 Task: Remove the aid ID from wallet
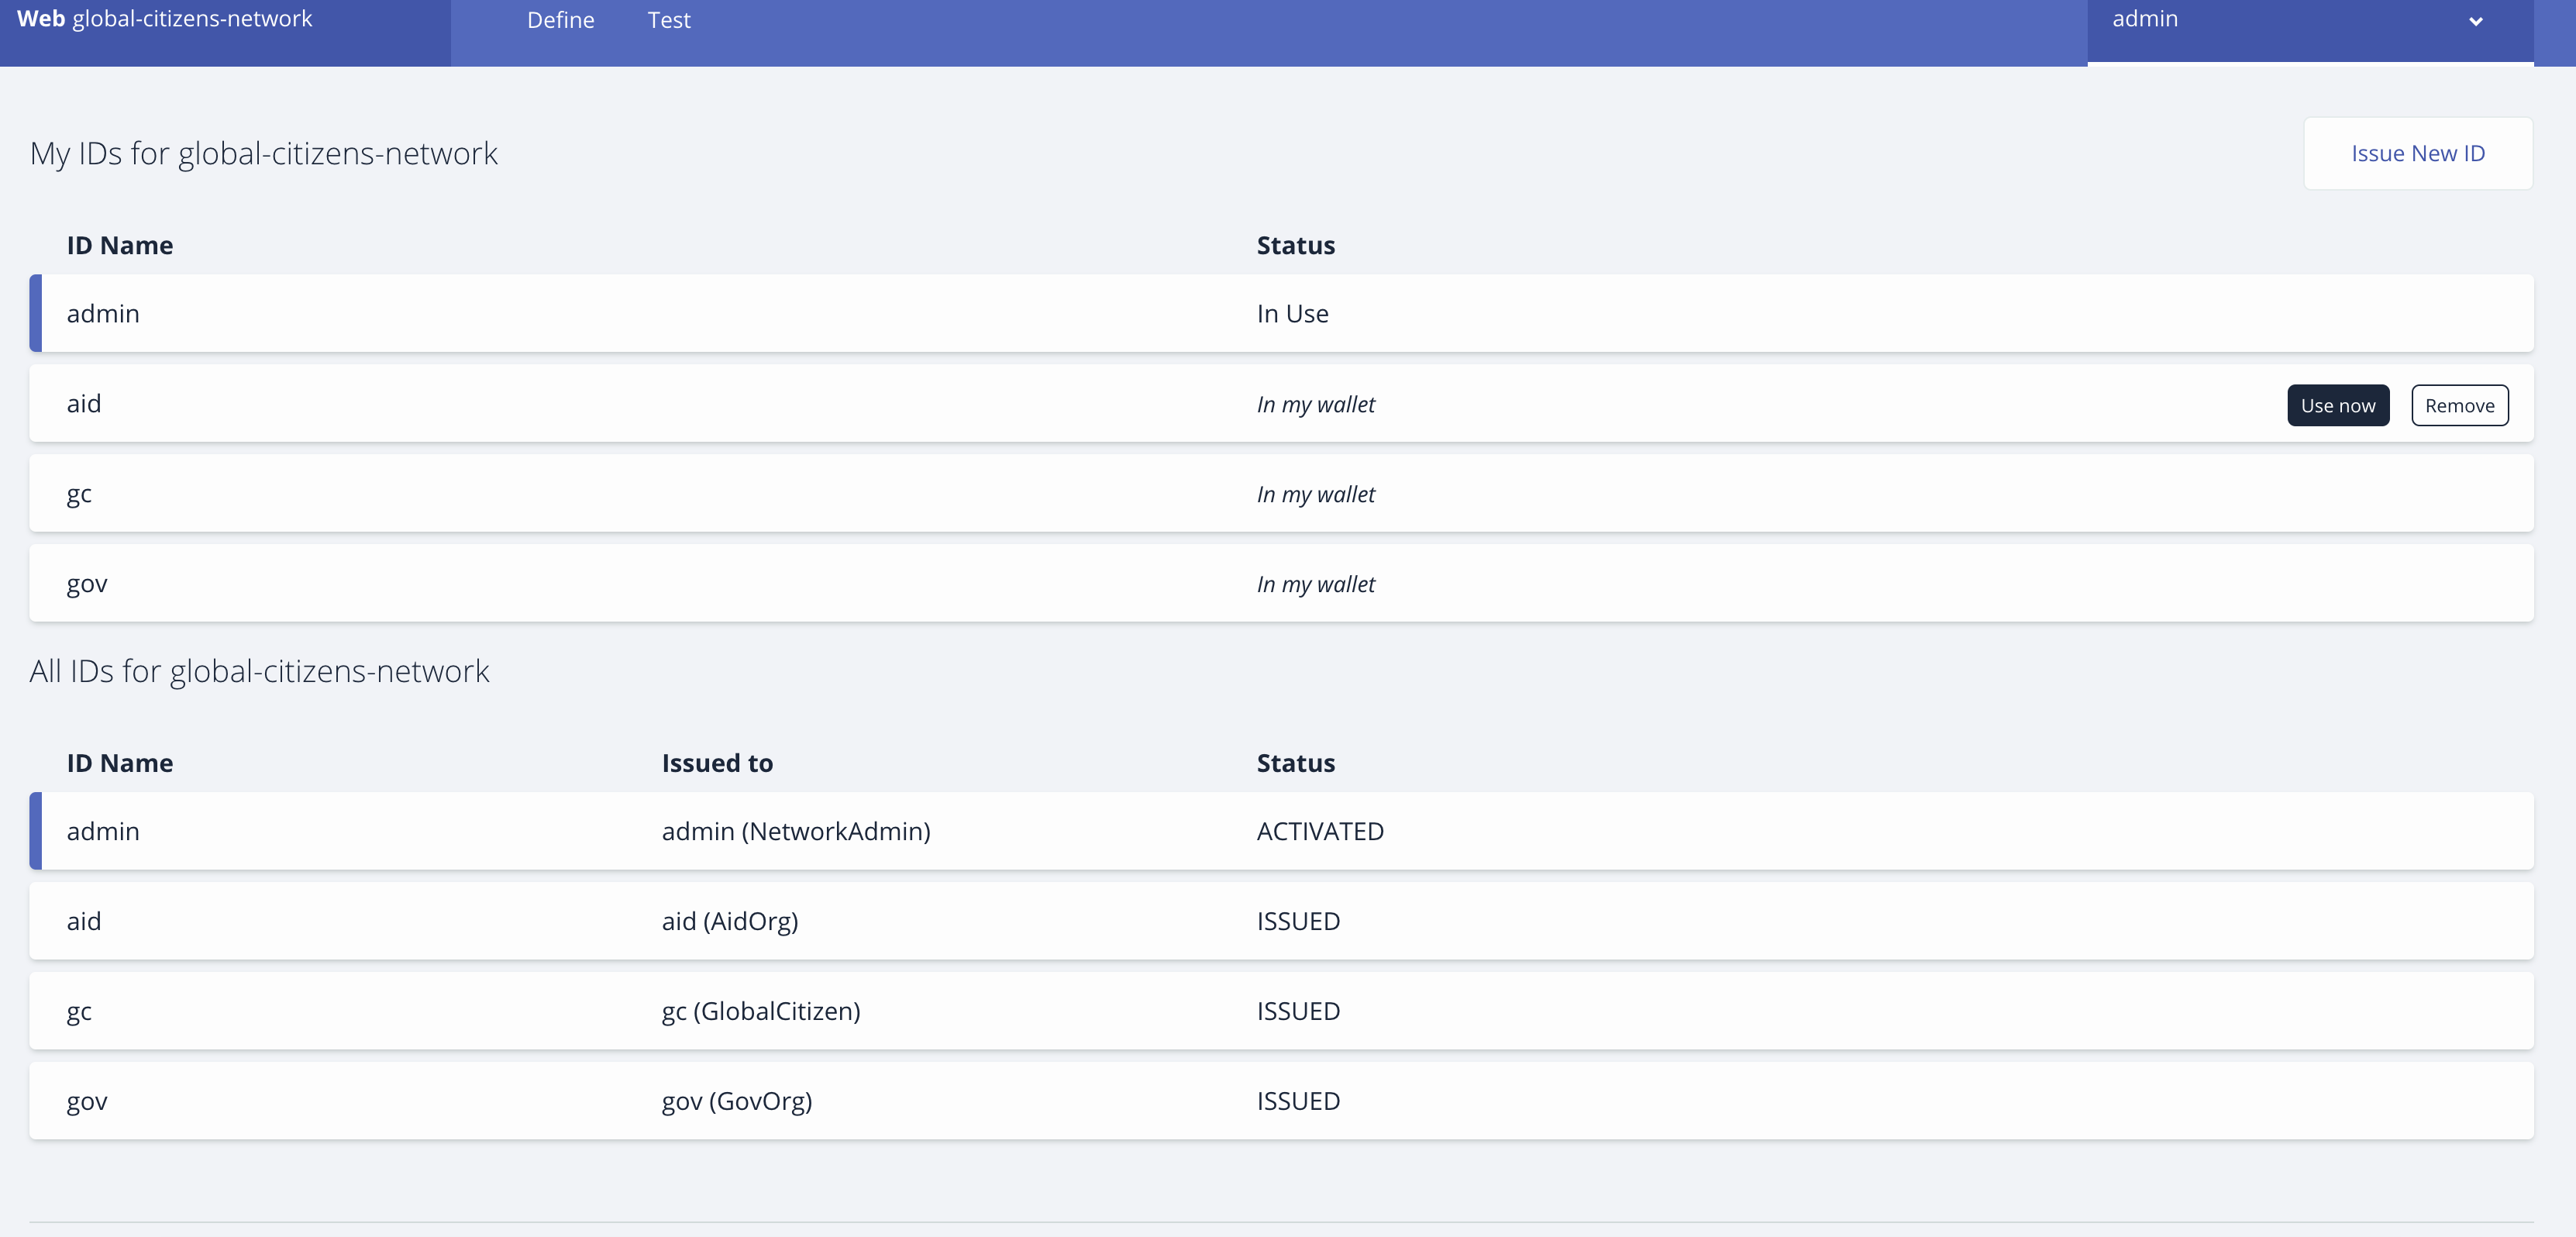2459,405
